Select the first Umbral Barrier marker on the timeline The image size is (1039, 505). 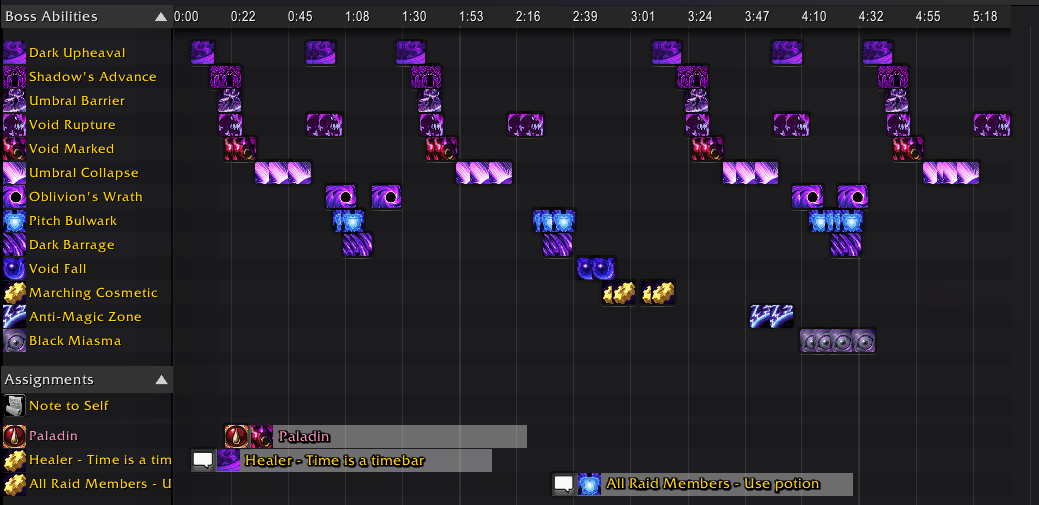tap(229, 101)
